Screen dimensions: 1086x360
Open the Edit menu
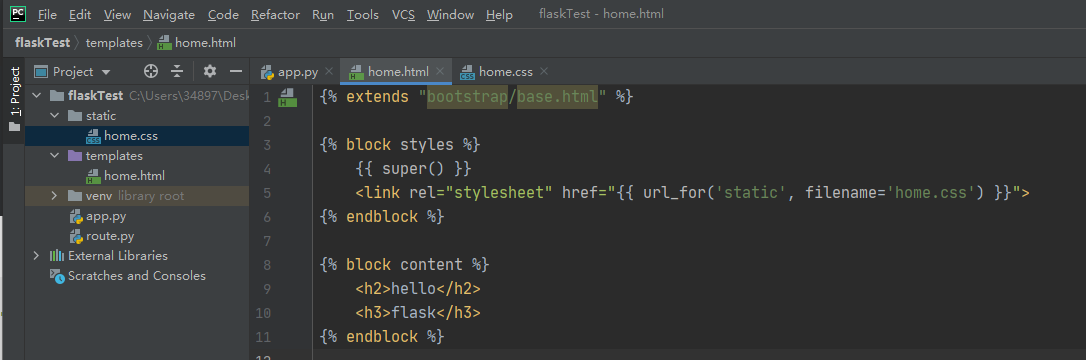pyautogui.click(x=80, y=15)
